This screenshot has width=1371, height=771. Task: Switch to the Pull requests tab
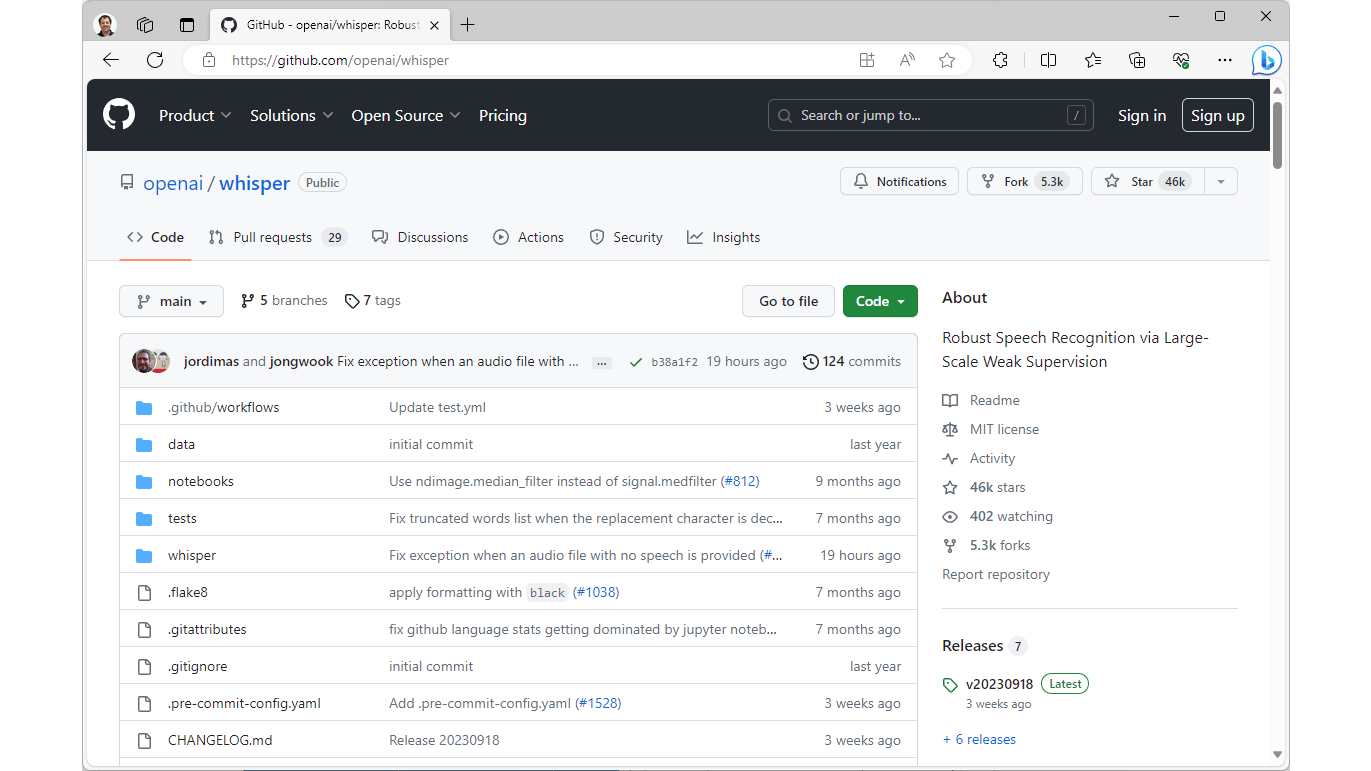click(x=272, y=237)
